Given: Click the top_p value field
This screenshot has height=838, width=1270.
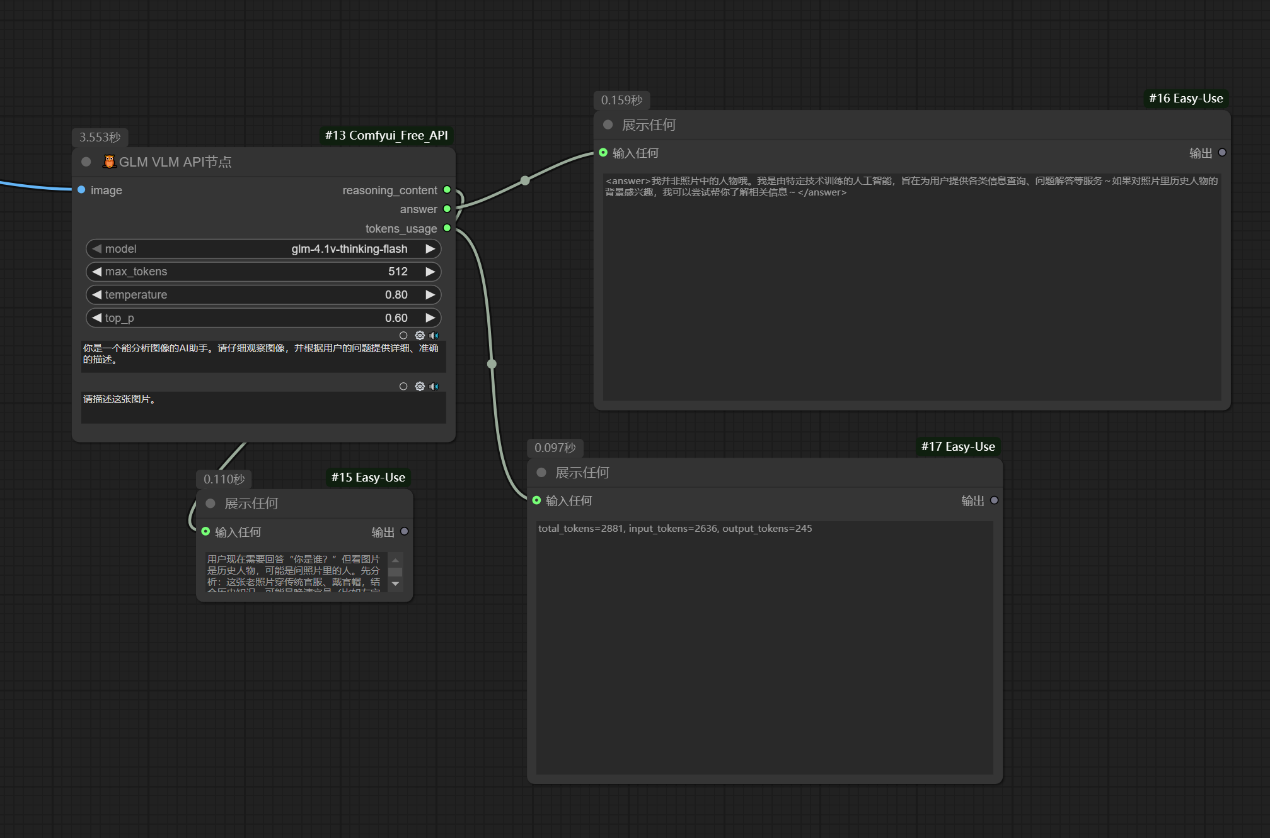Looking at the screenshot, I should click(x=264, y=318).
